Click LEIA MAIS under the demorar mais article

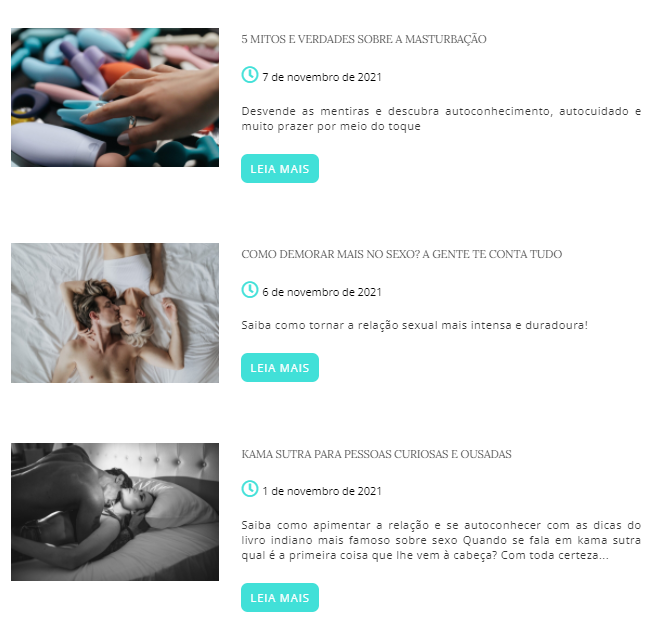pyautogui.click(x=280, y=368)
